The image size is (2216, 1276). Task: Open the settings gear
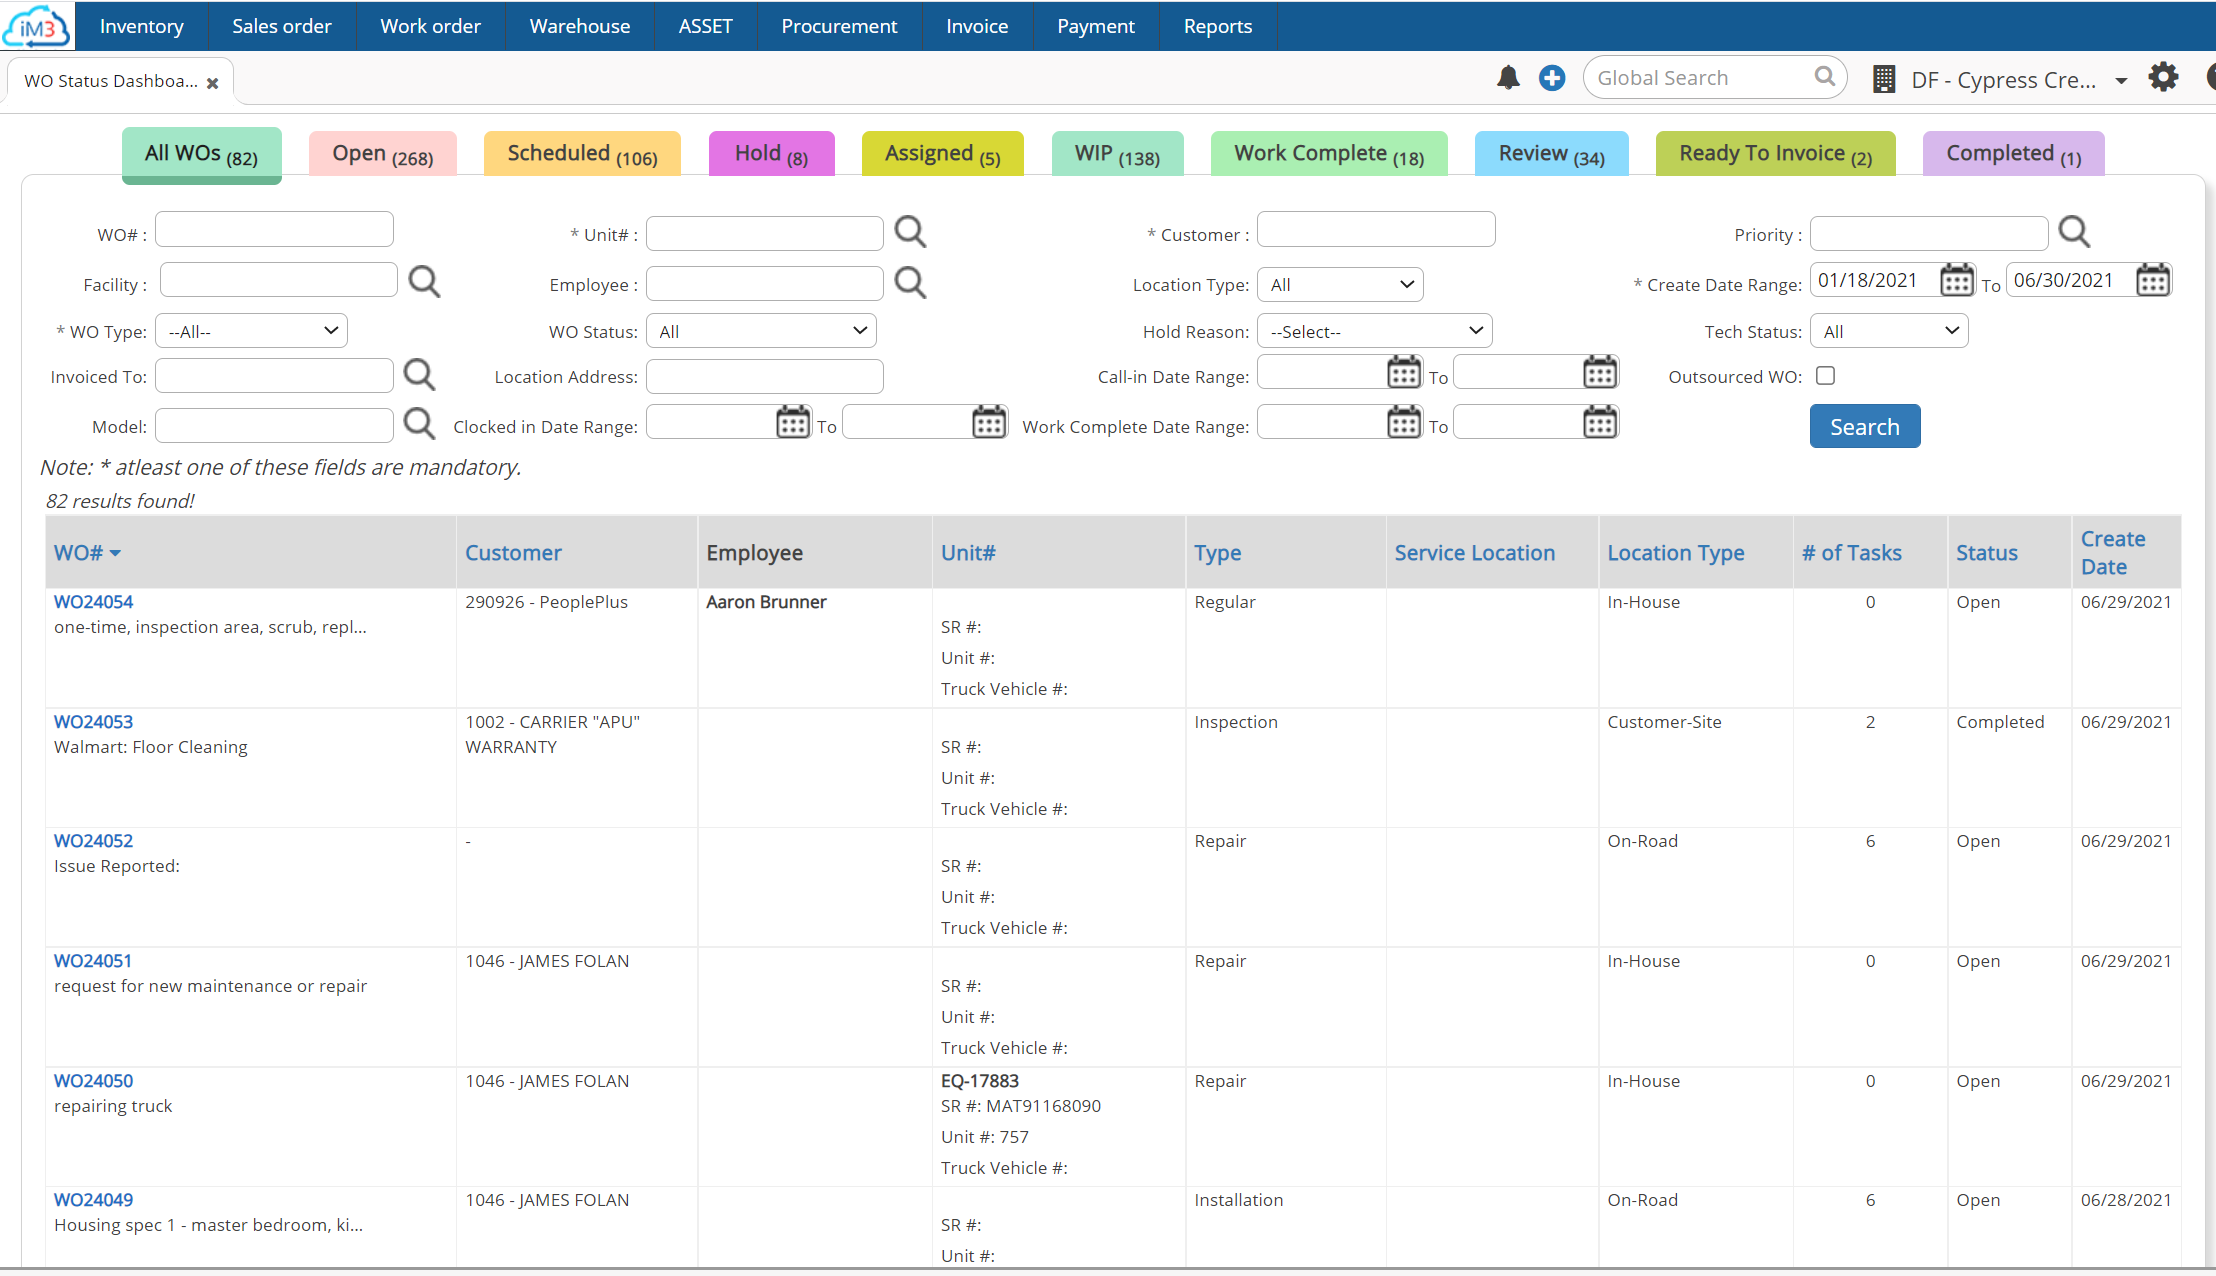[2163, 76]
